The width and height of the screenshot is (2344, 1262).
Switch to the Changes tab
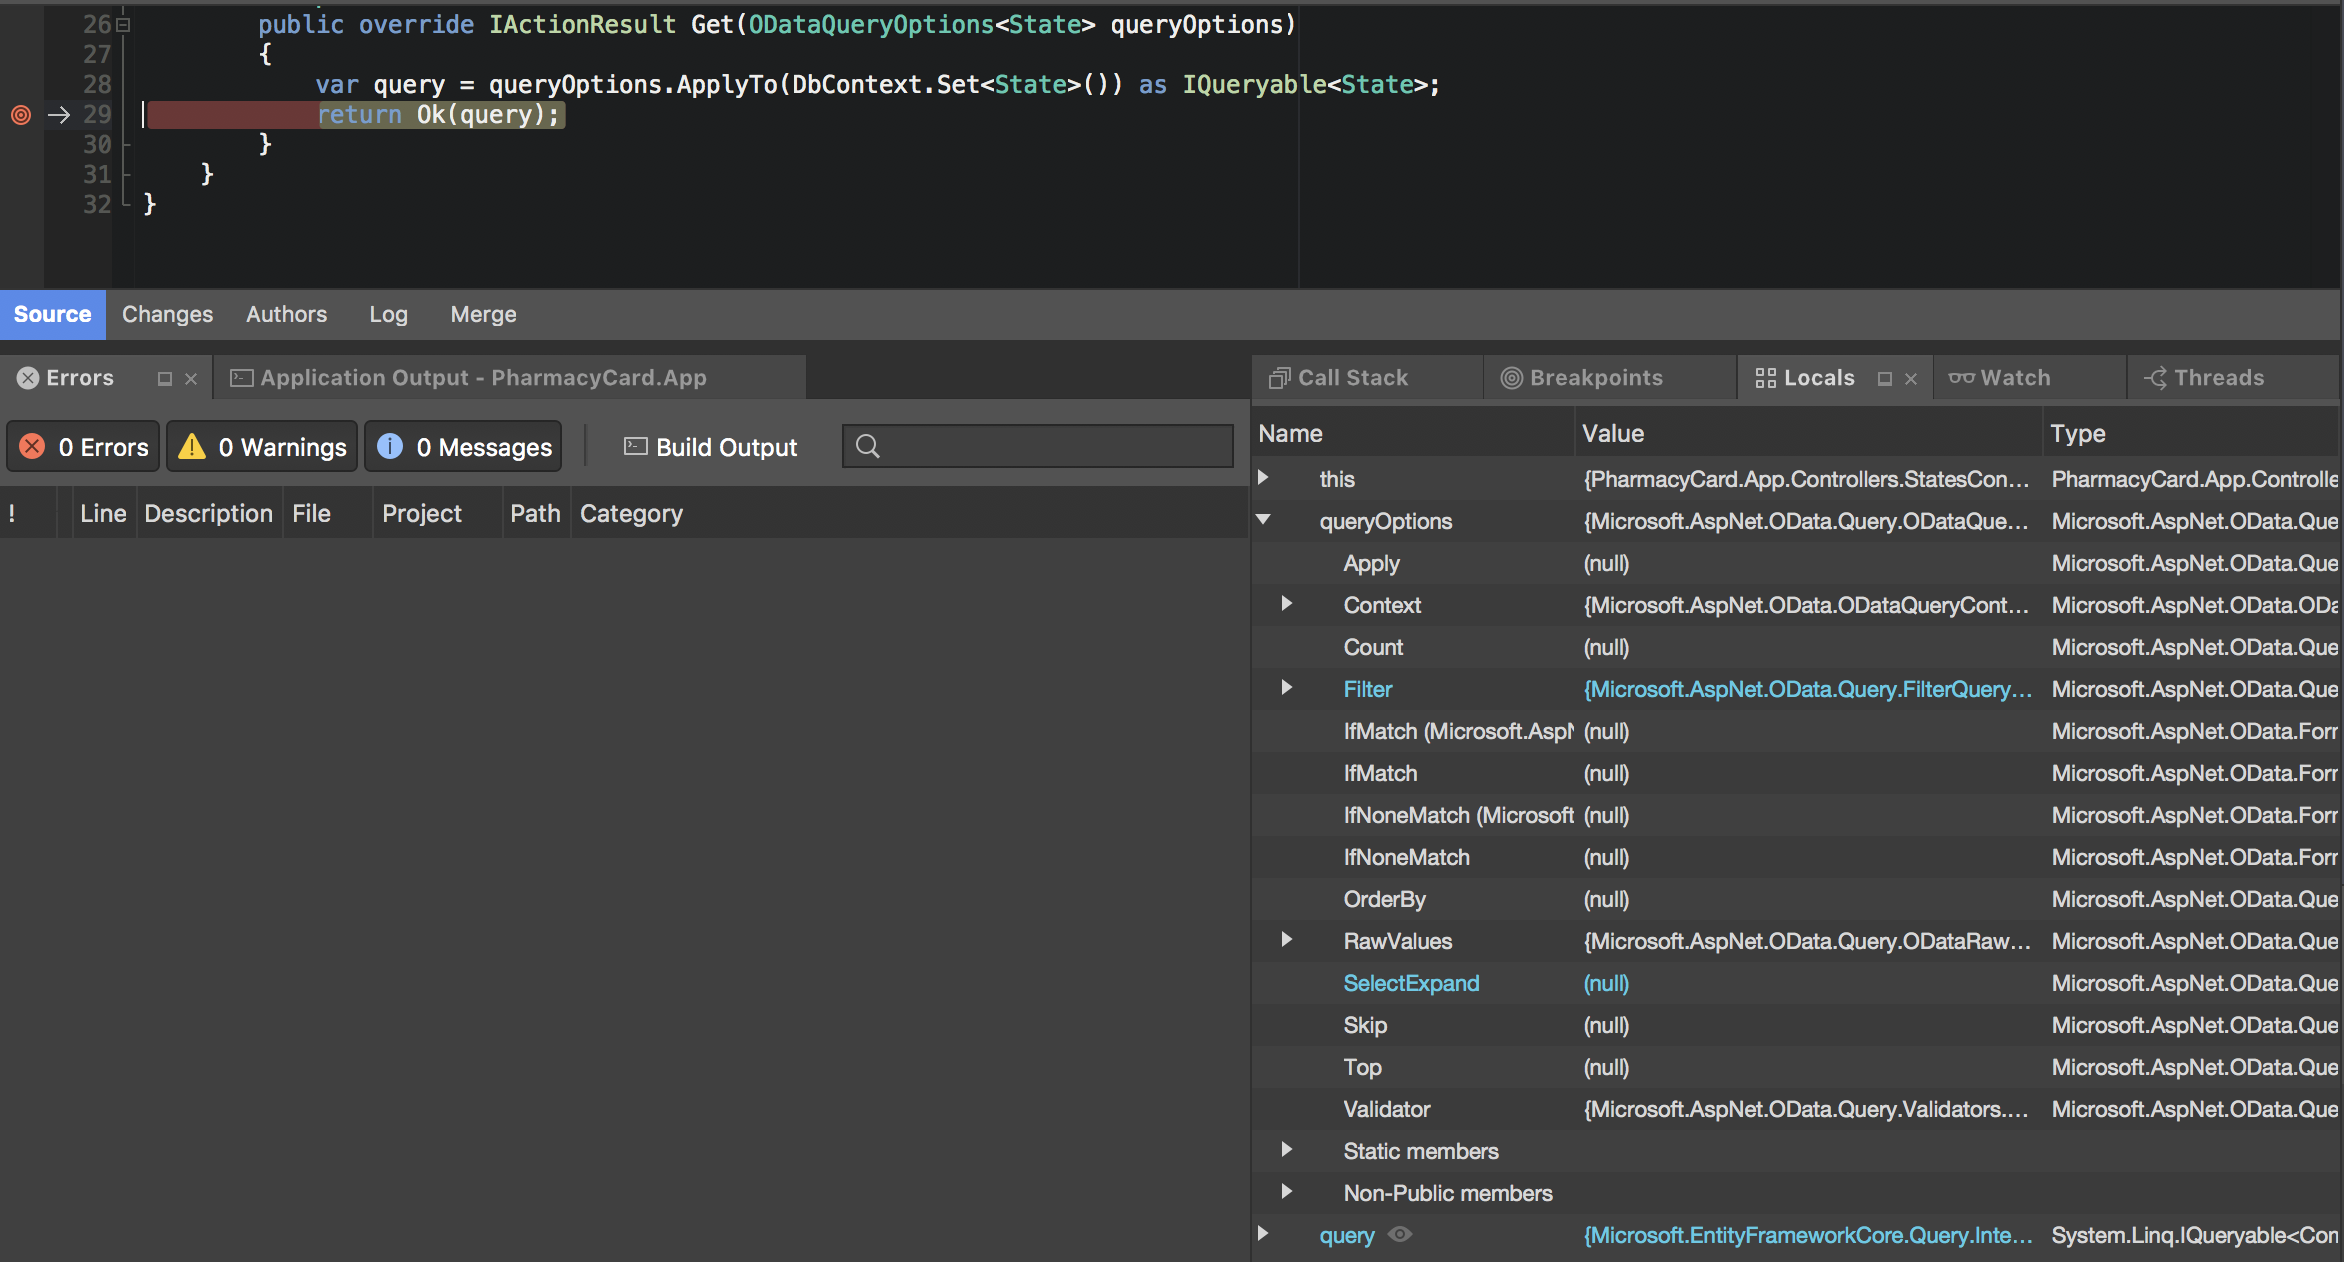[x=167, y=315]
